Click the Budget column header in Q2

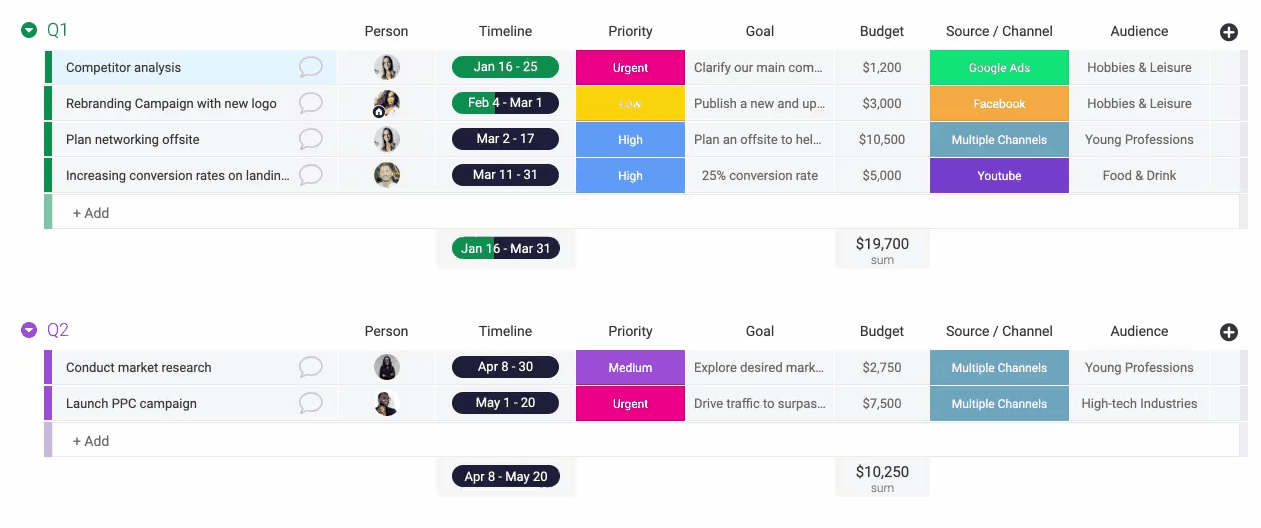(882, 331)
